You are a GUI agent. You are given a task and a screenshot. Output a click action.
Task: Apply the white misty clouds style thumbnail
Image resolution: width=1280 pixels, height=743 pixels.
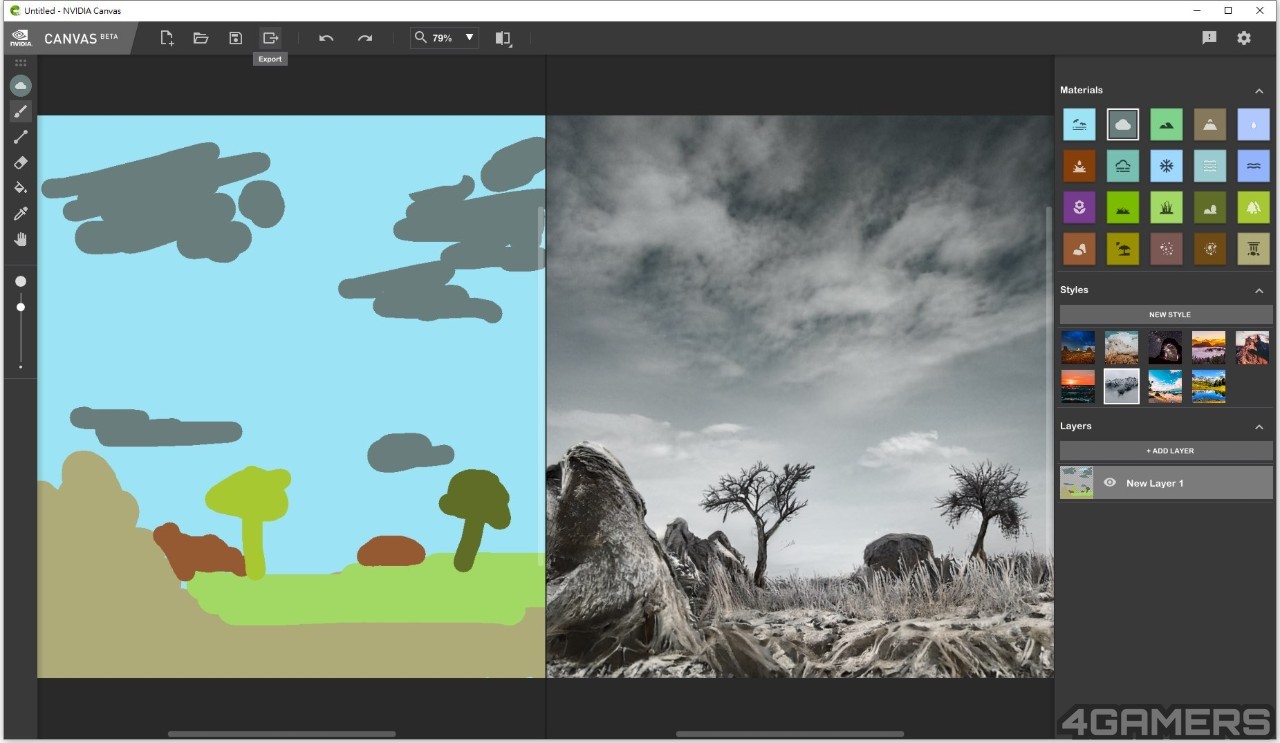(x=1121, y=347)
